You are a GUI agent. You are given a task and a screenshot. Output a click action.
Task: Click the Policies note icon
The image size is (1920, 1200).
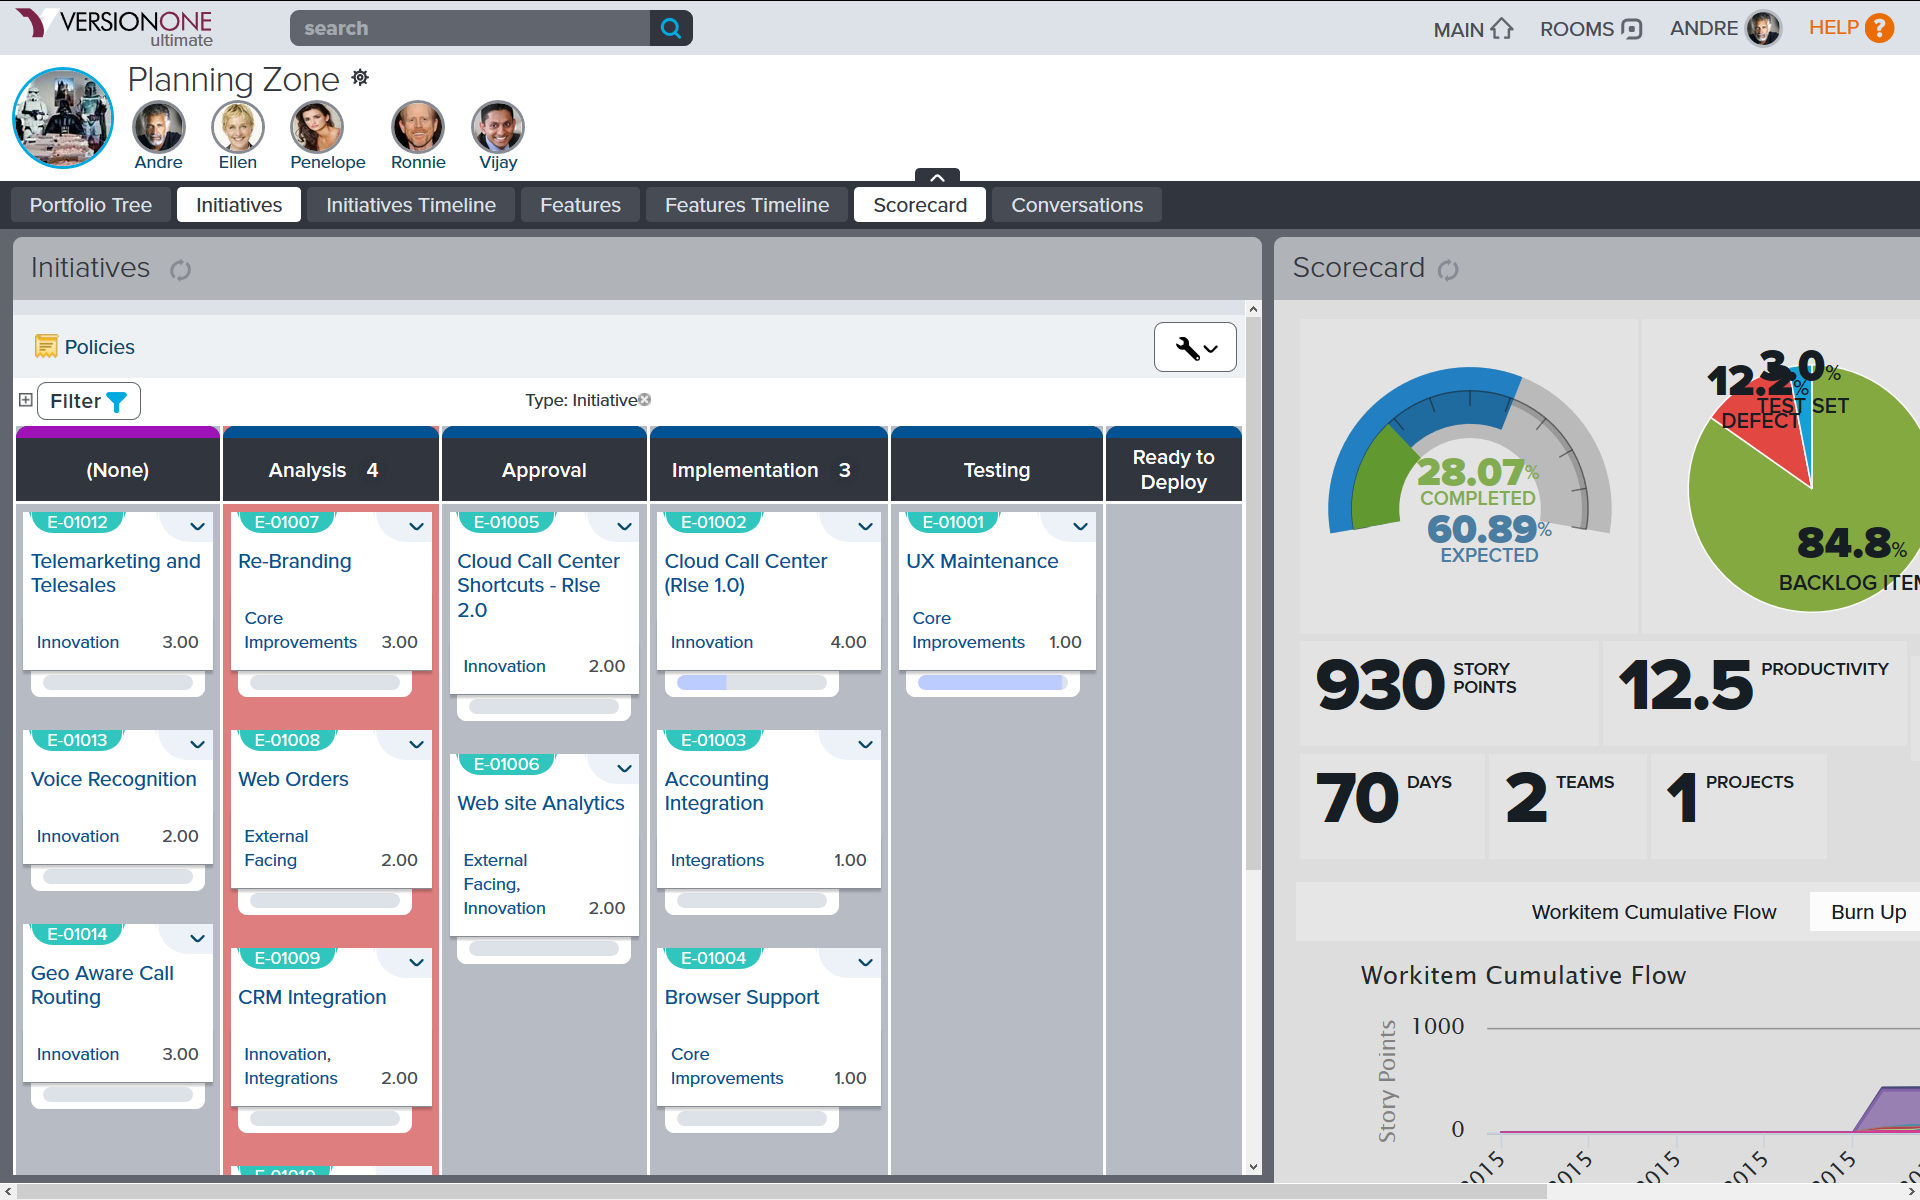(46, 347)
